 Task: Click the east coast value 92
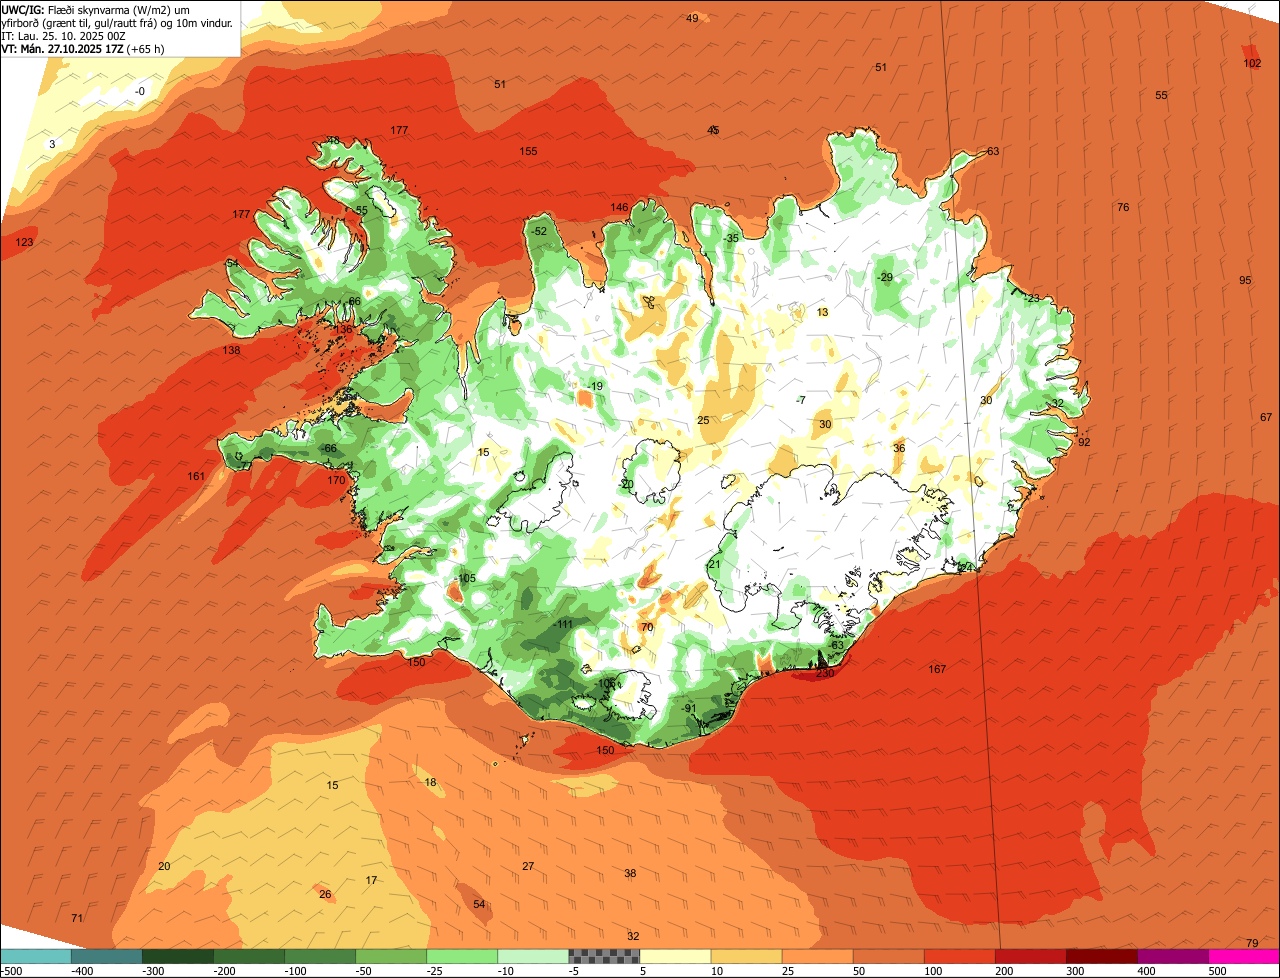click(x=1084, y=442)
